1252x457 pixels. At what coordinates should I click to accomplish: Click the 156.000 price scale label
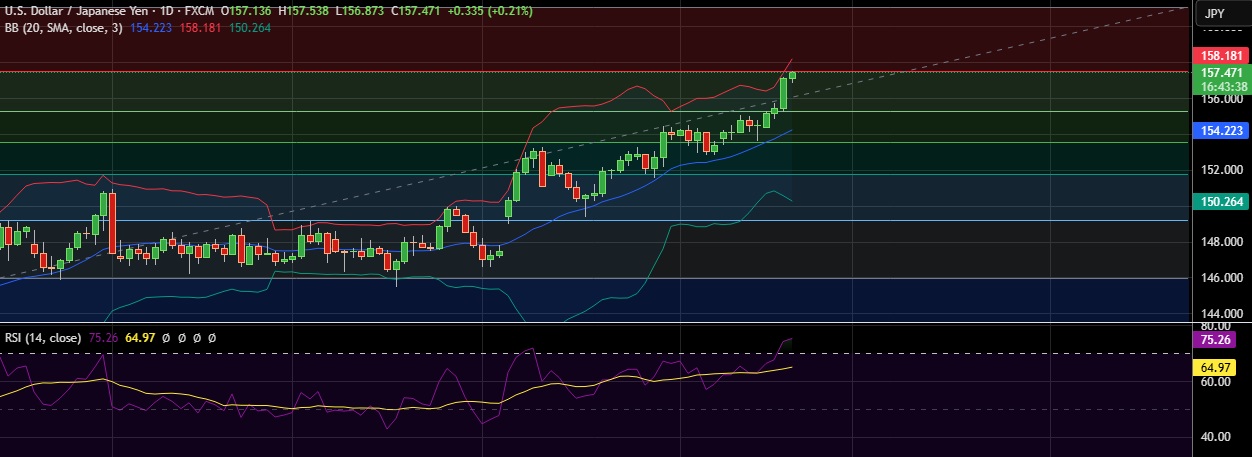1221,99
